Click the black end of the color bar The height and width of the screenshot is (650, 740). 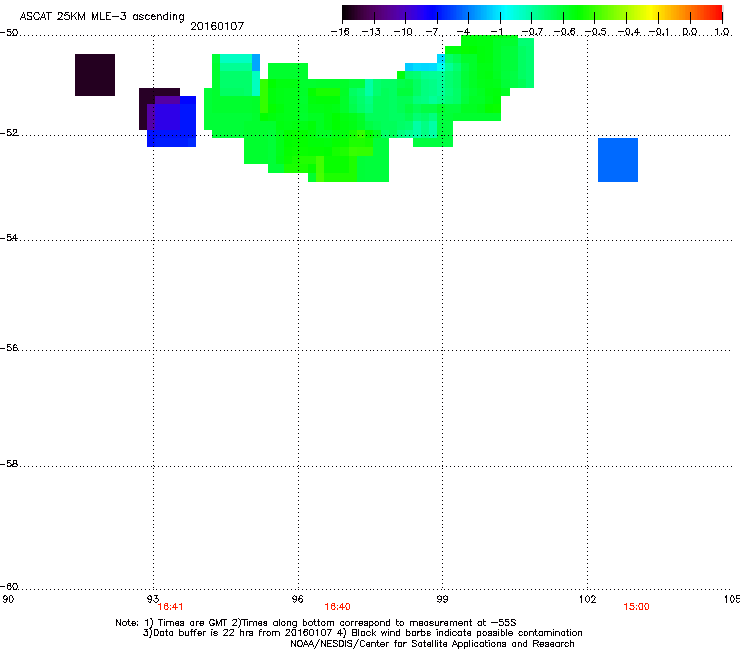click(x=352, y=12)
